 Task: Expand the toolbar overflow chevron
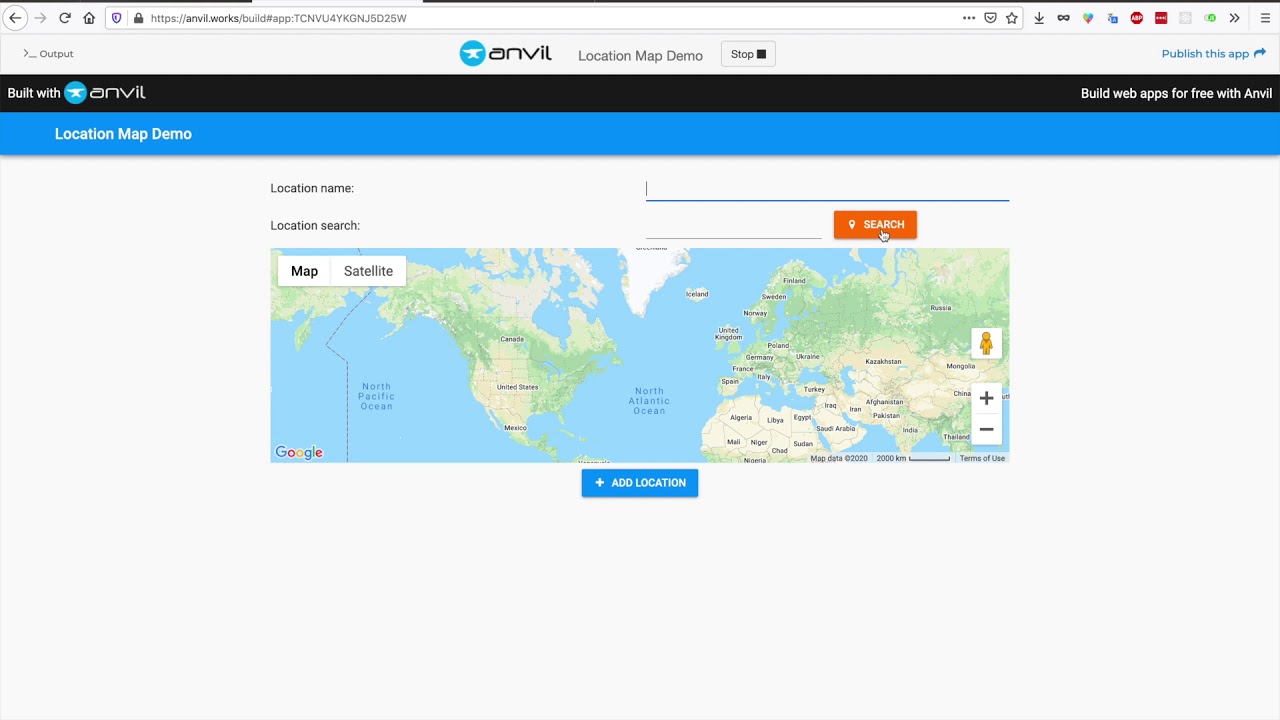(x=1234, y=18)
